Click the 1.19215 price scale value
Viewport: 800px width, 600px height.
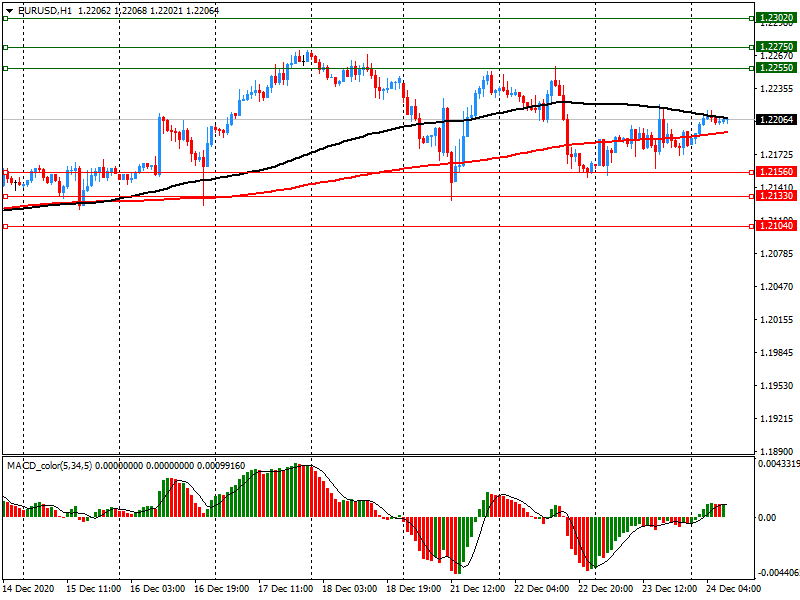coord(777,419)
